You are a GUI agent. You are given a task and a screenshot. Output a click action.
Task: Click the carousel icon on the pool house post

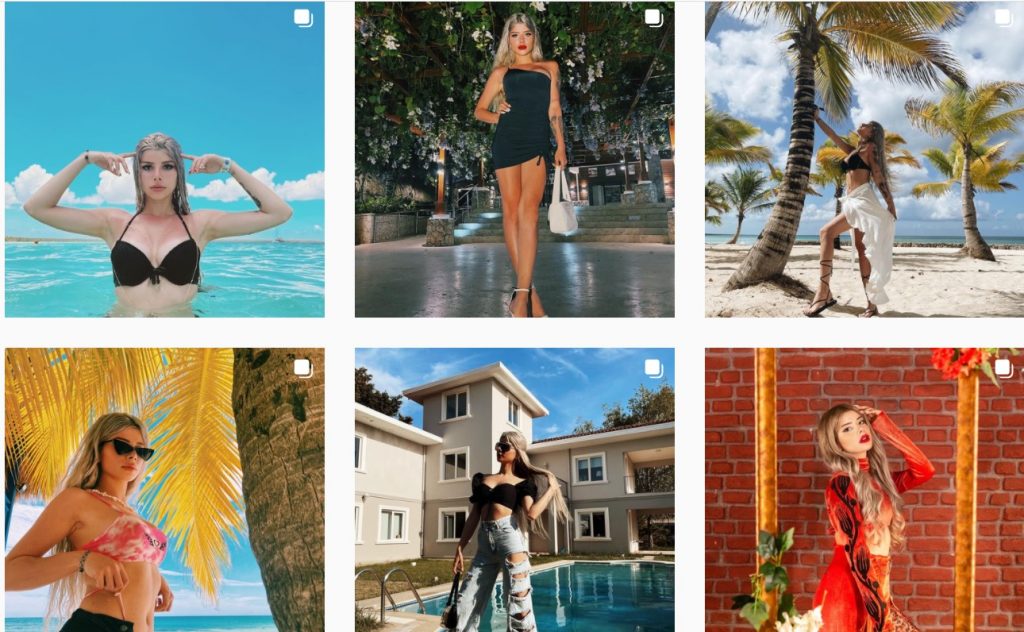click(653, 368)
